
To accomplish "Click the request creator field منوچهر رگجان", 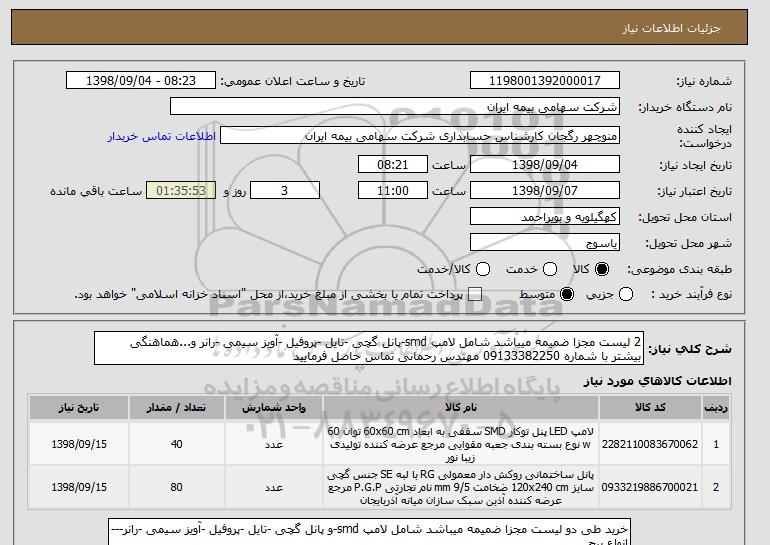I will coord(420,136).
